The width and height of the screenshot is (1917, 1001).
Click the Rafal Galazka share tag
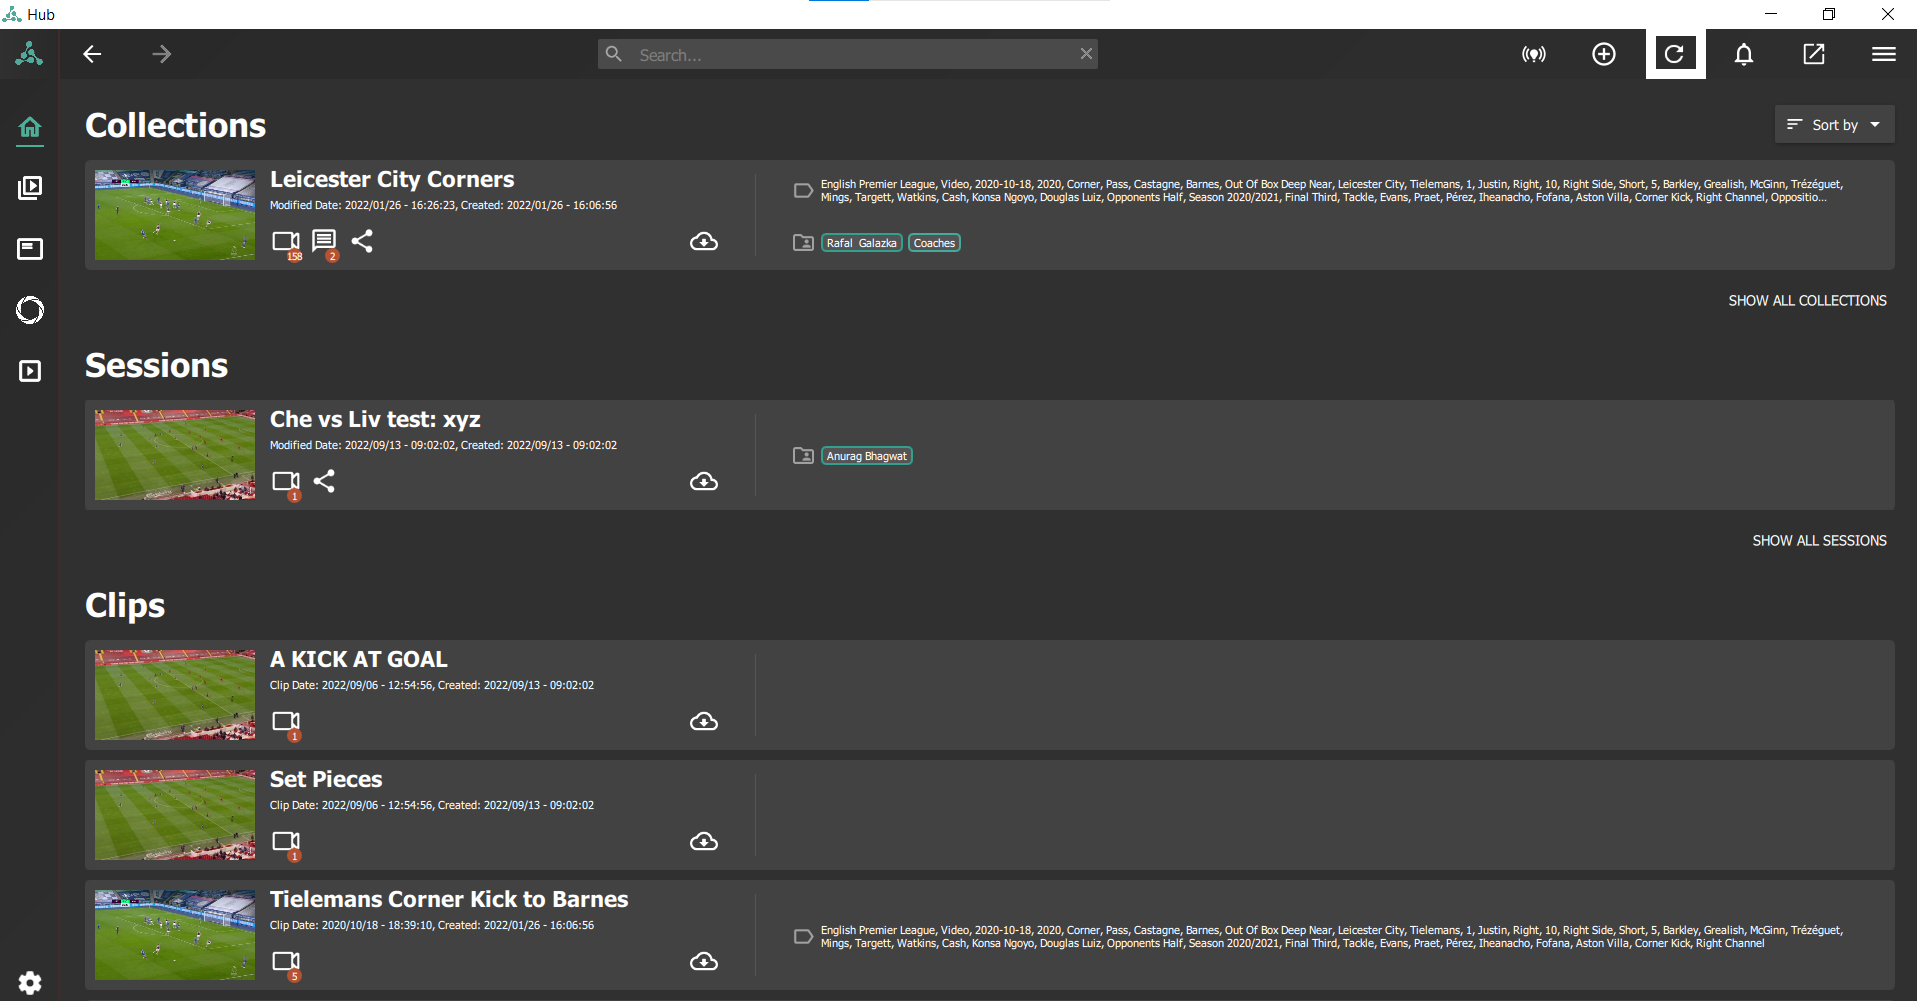pos(862,243)
